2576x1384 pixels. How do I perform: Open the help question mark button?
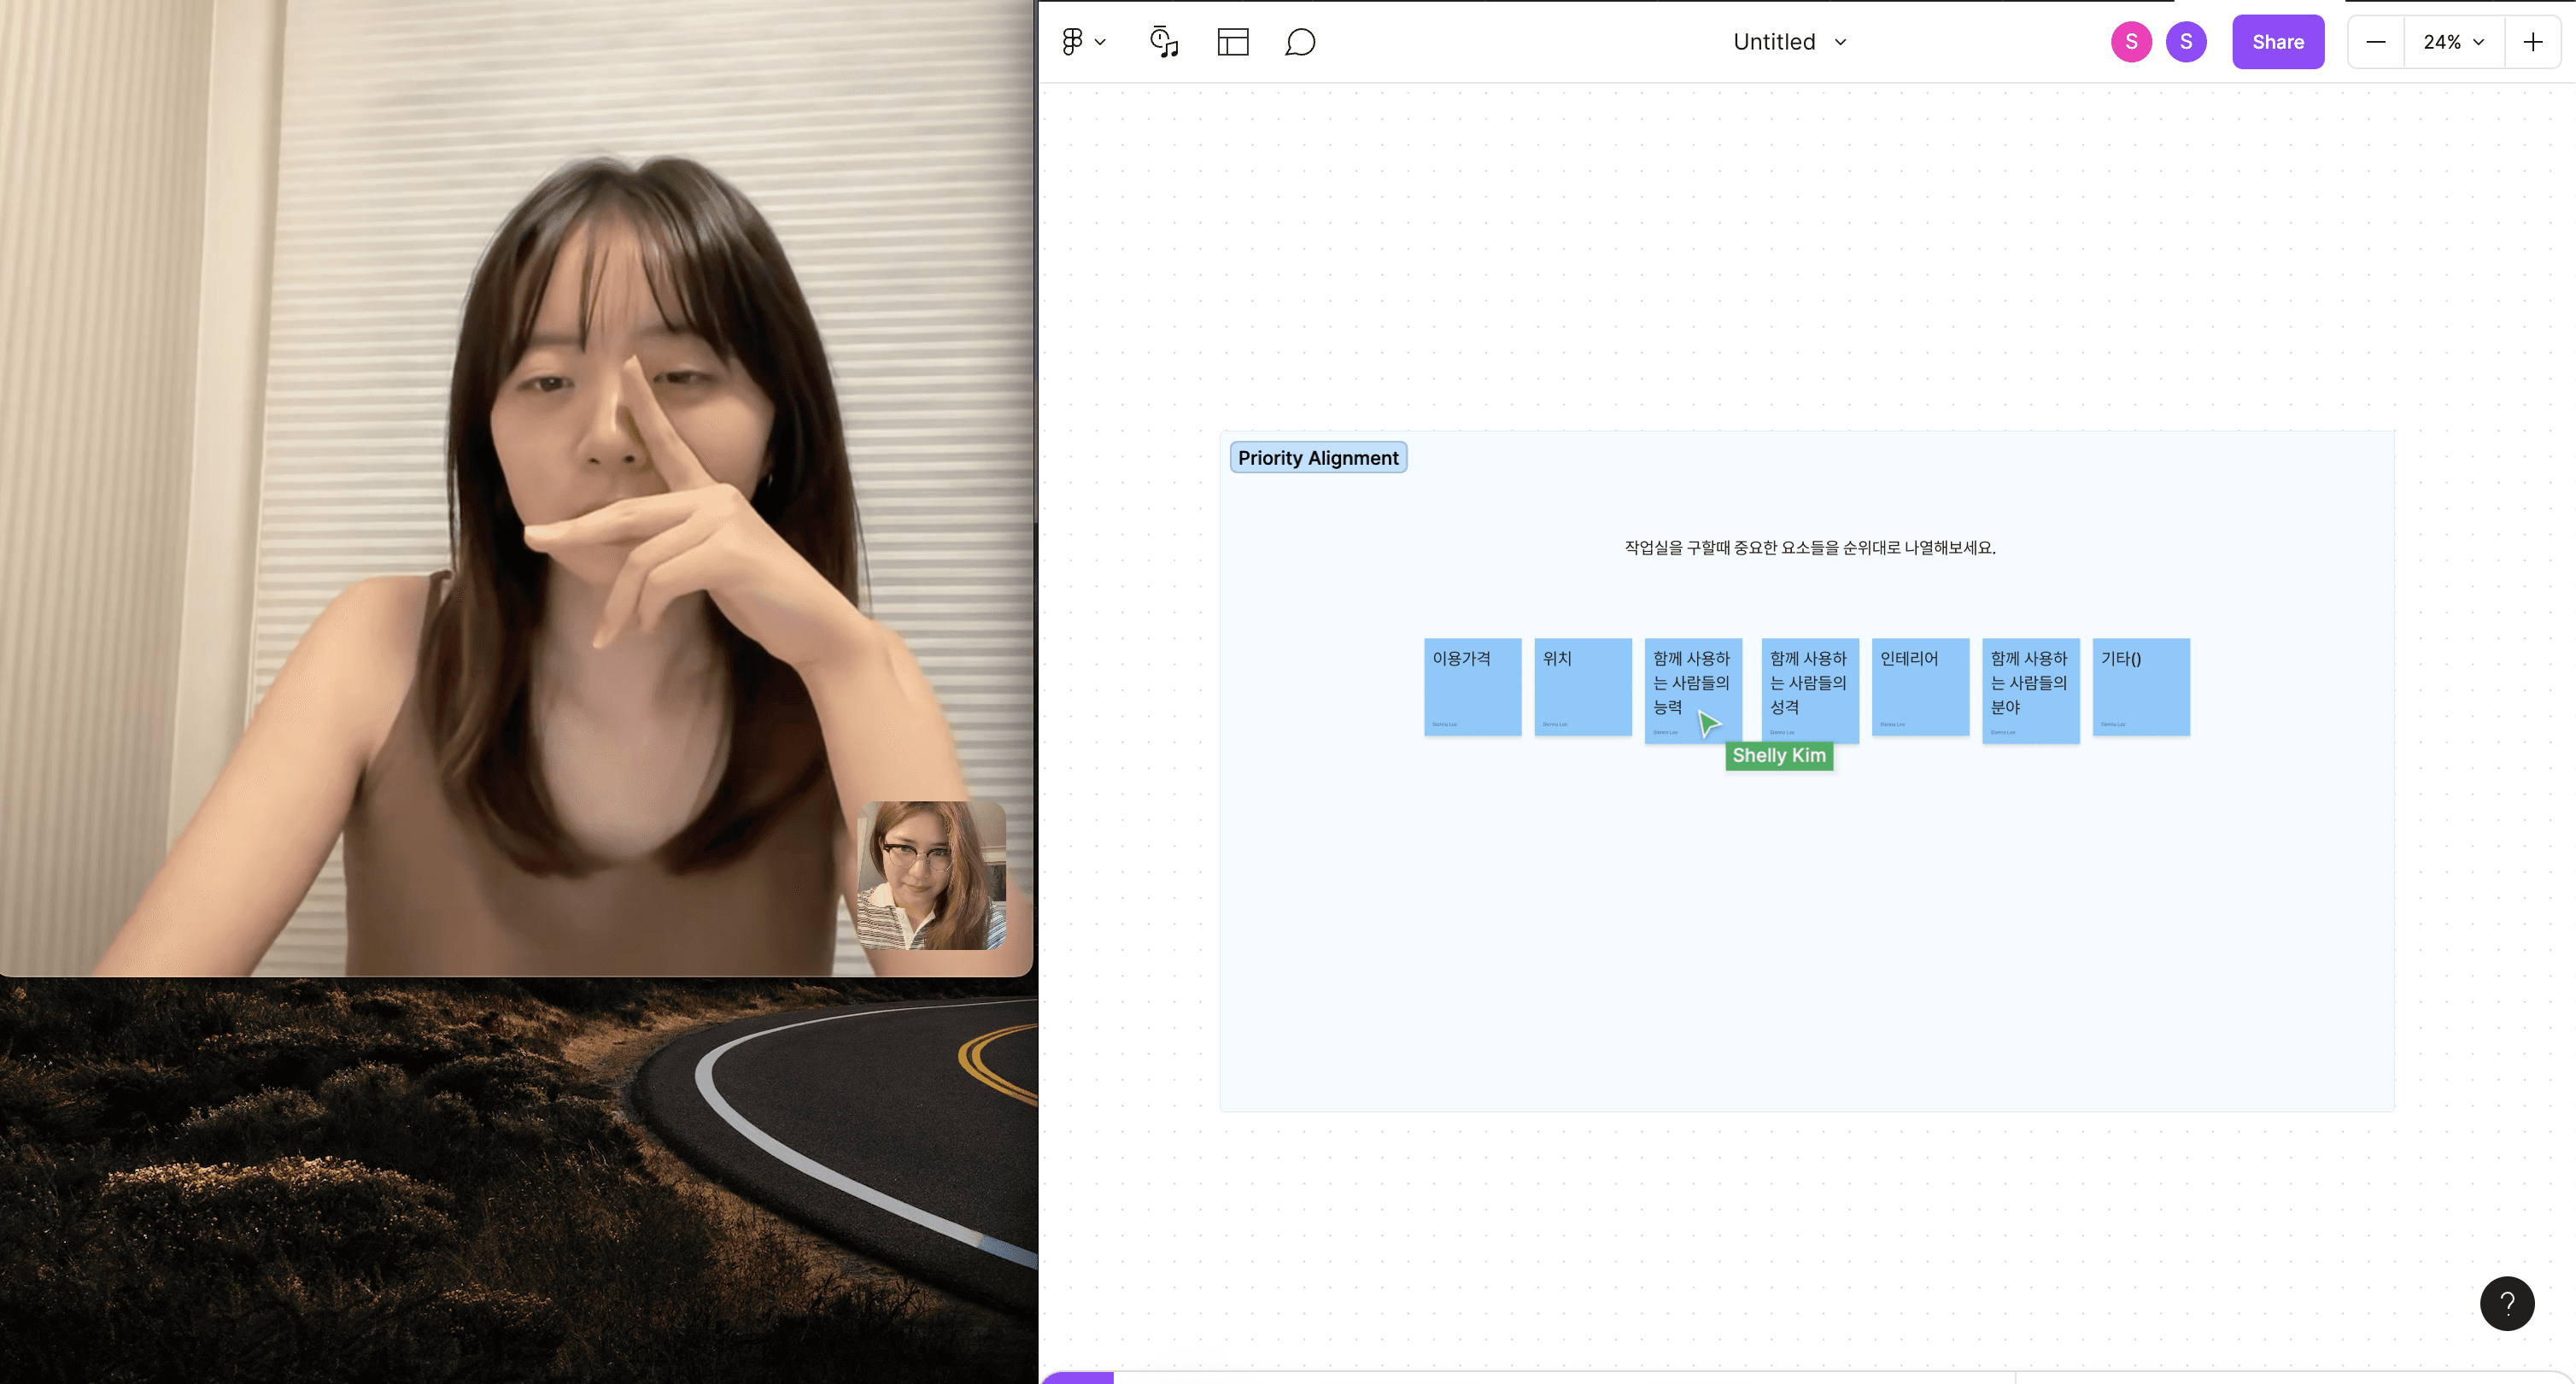[x=2506, y=1303]
